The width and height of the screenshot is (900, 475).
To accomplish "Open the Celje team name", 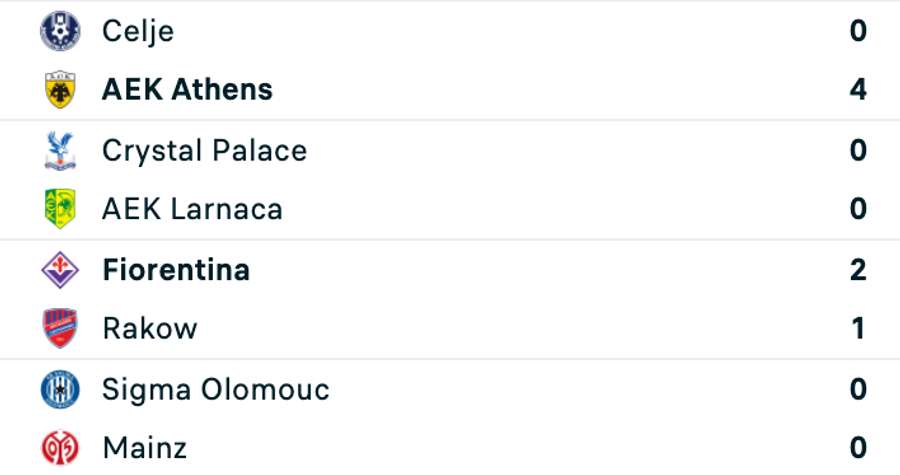I will click(138, 31).
